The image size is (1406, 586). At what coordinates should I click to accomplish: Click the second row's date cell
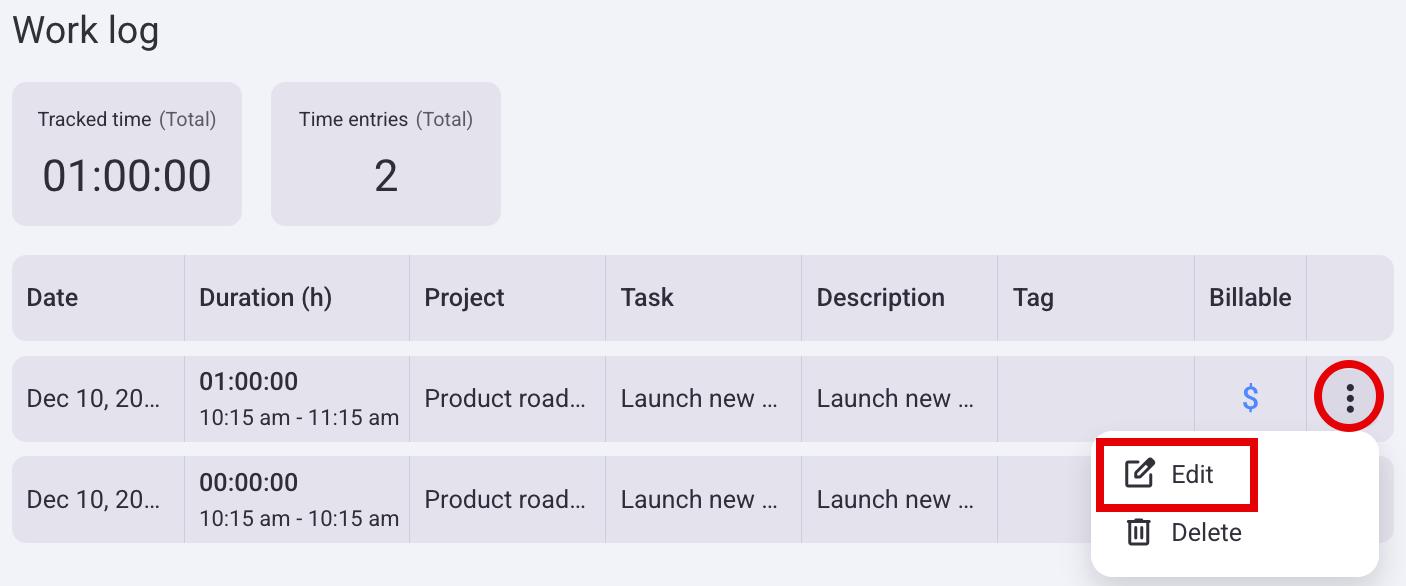point(94,499)
